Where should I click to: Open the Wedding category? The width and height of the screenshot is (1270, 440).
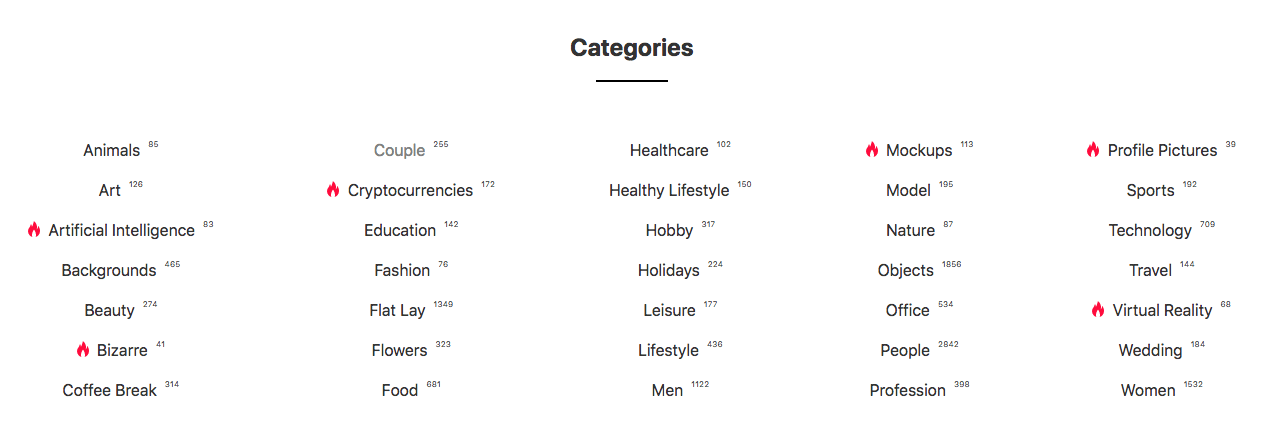(x=1150, y=351)
